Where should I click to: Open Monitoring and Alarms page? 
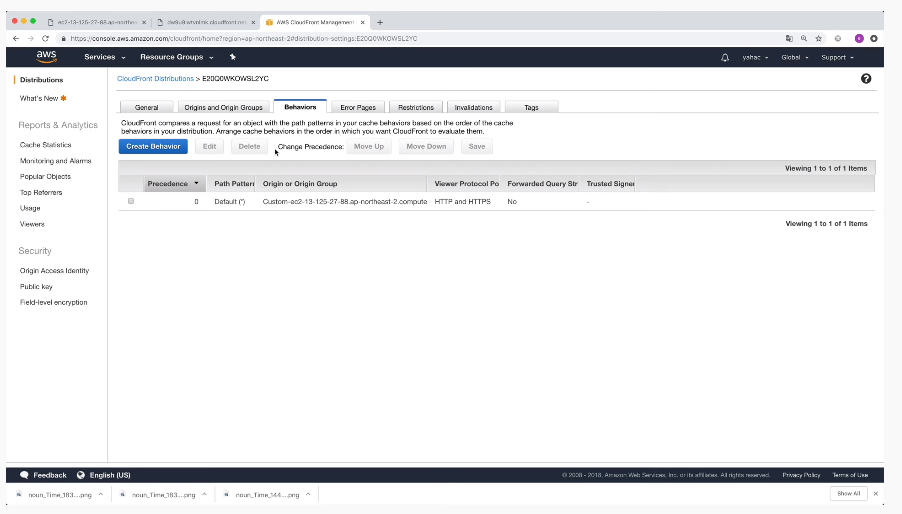(x=55, y=161)
